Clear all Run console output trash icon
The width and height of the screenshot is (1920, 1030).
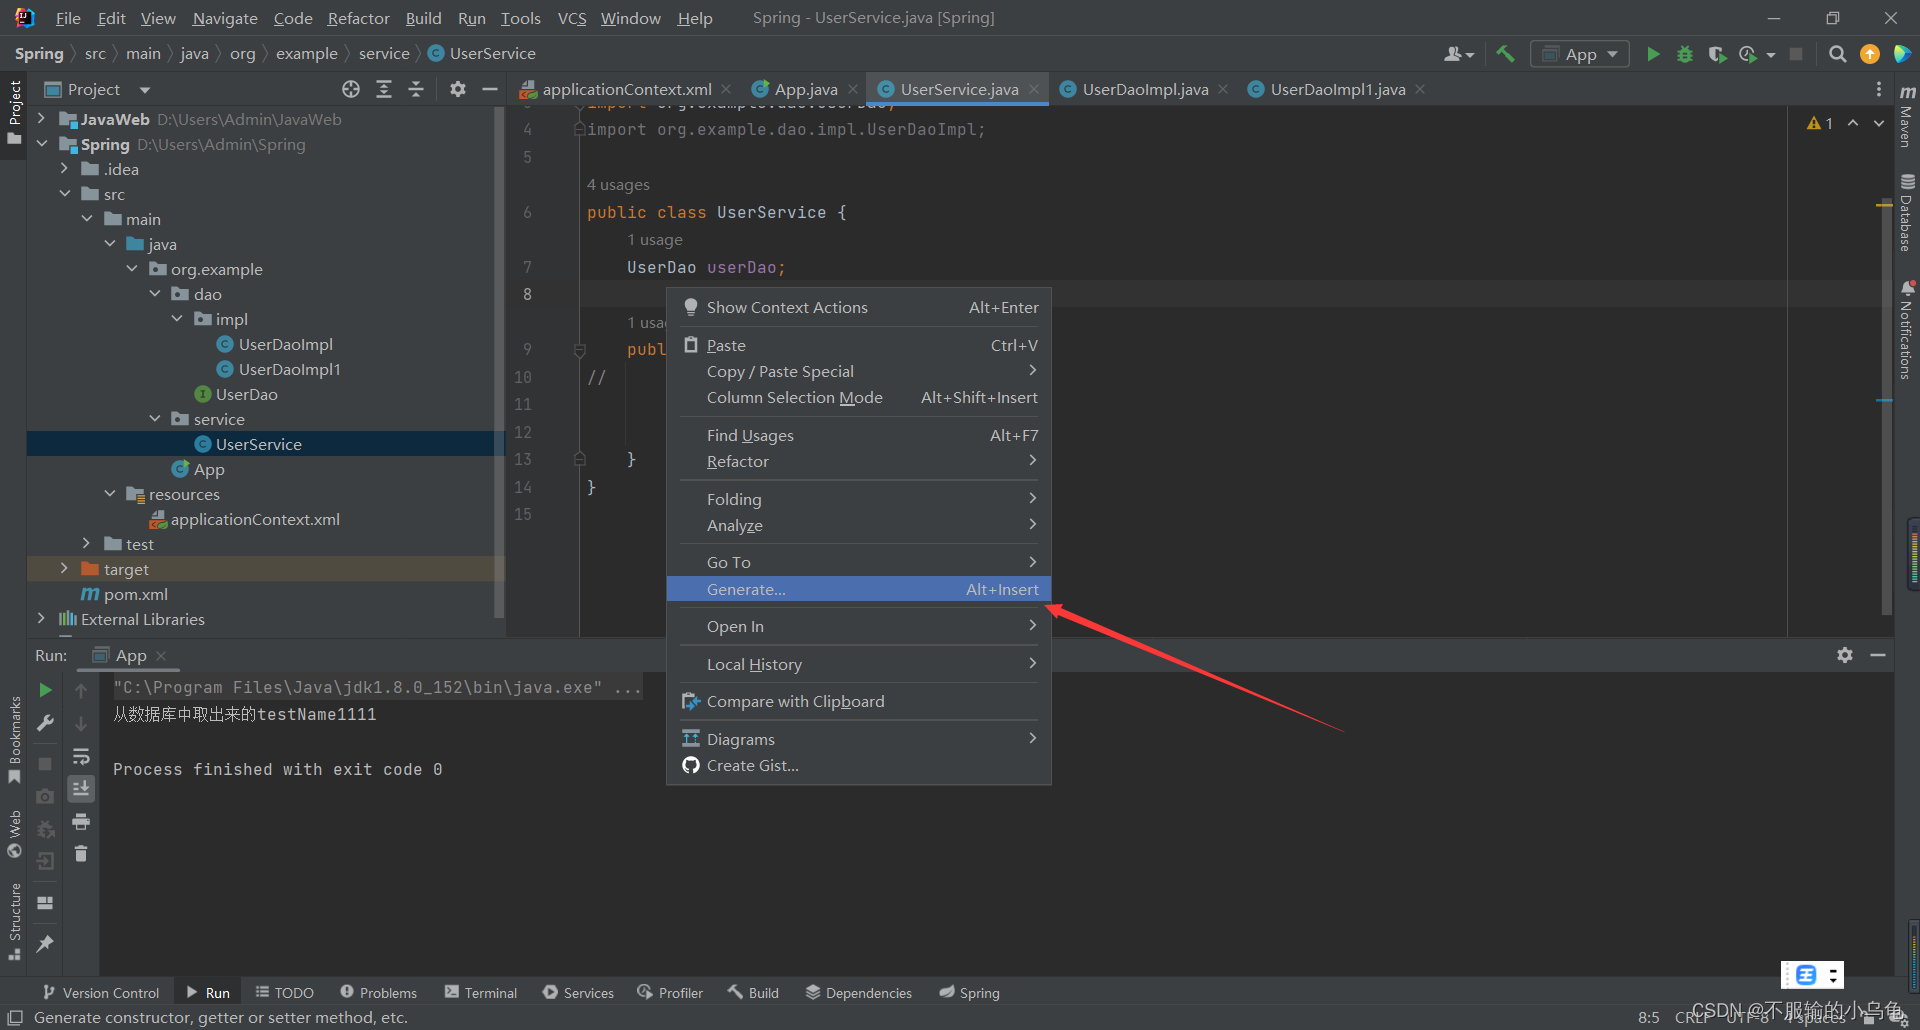pos(81,854)
